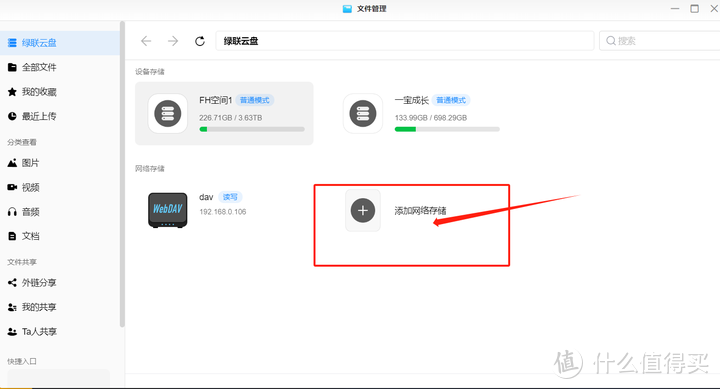Screen dimensions: 720x389
Task: Click the 226.71GB / 3.63TB usage text
Action: (x=231, y=118)
